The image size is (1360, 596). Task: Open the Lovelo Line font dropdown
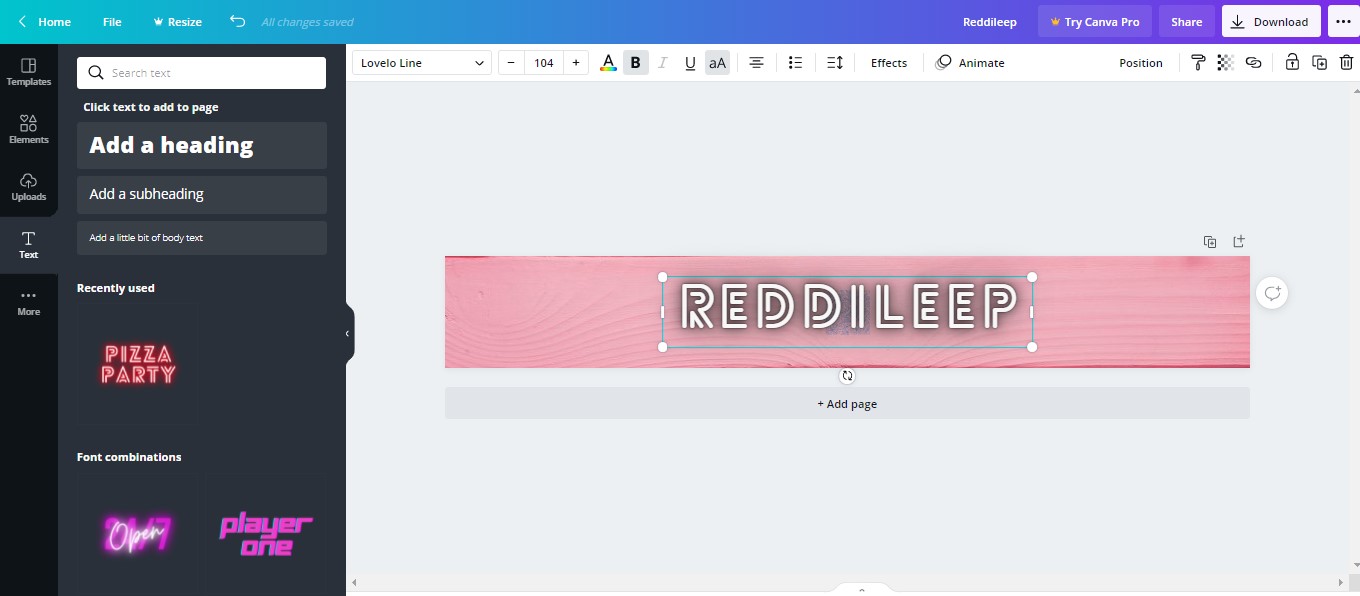(422, 63)
